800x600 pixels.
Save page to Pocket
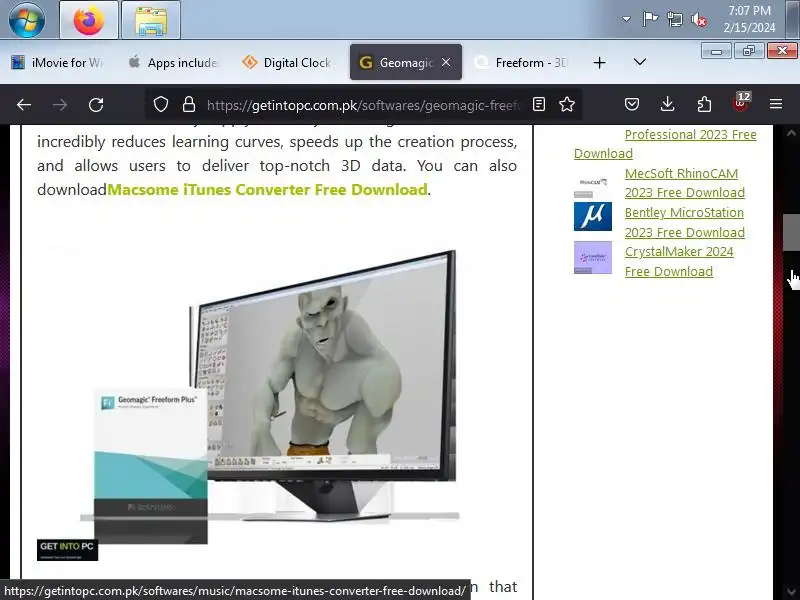[632, 105]
